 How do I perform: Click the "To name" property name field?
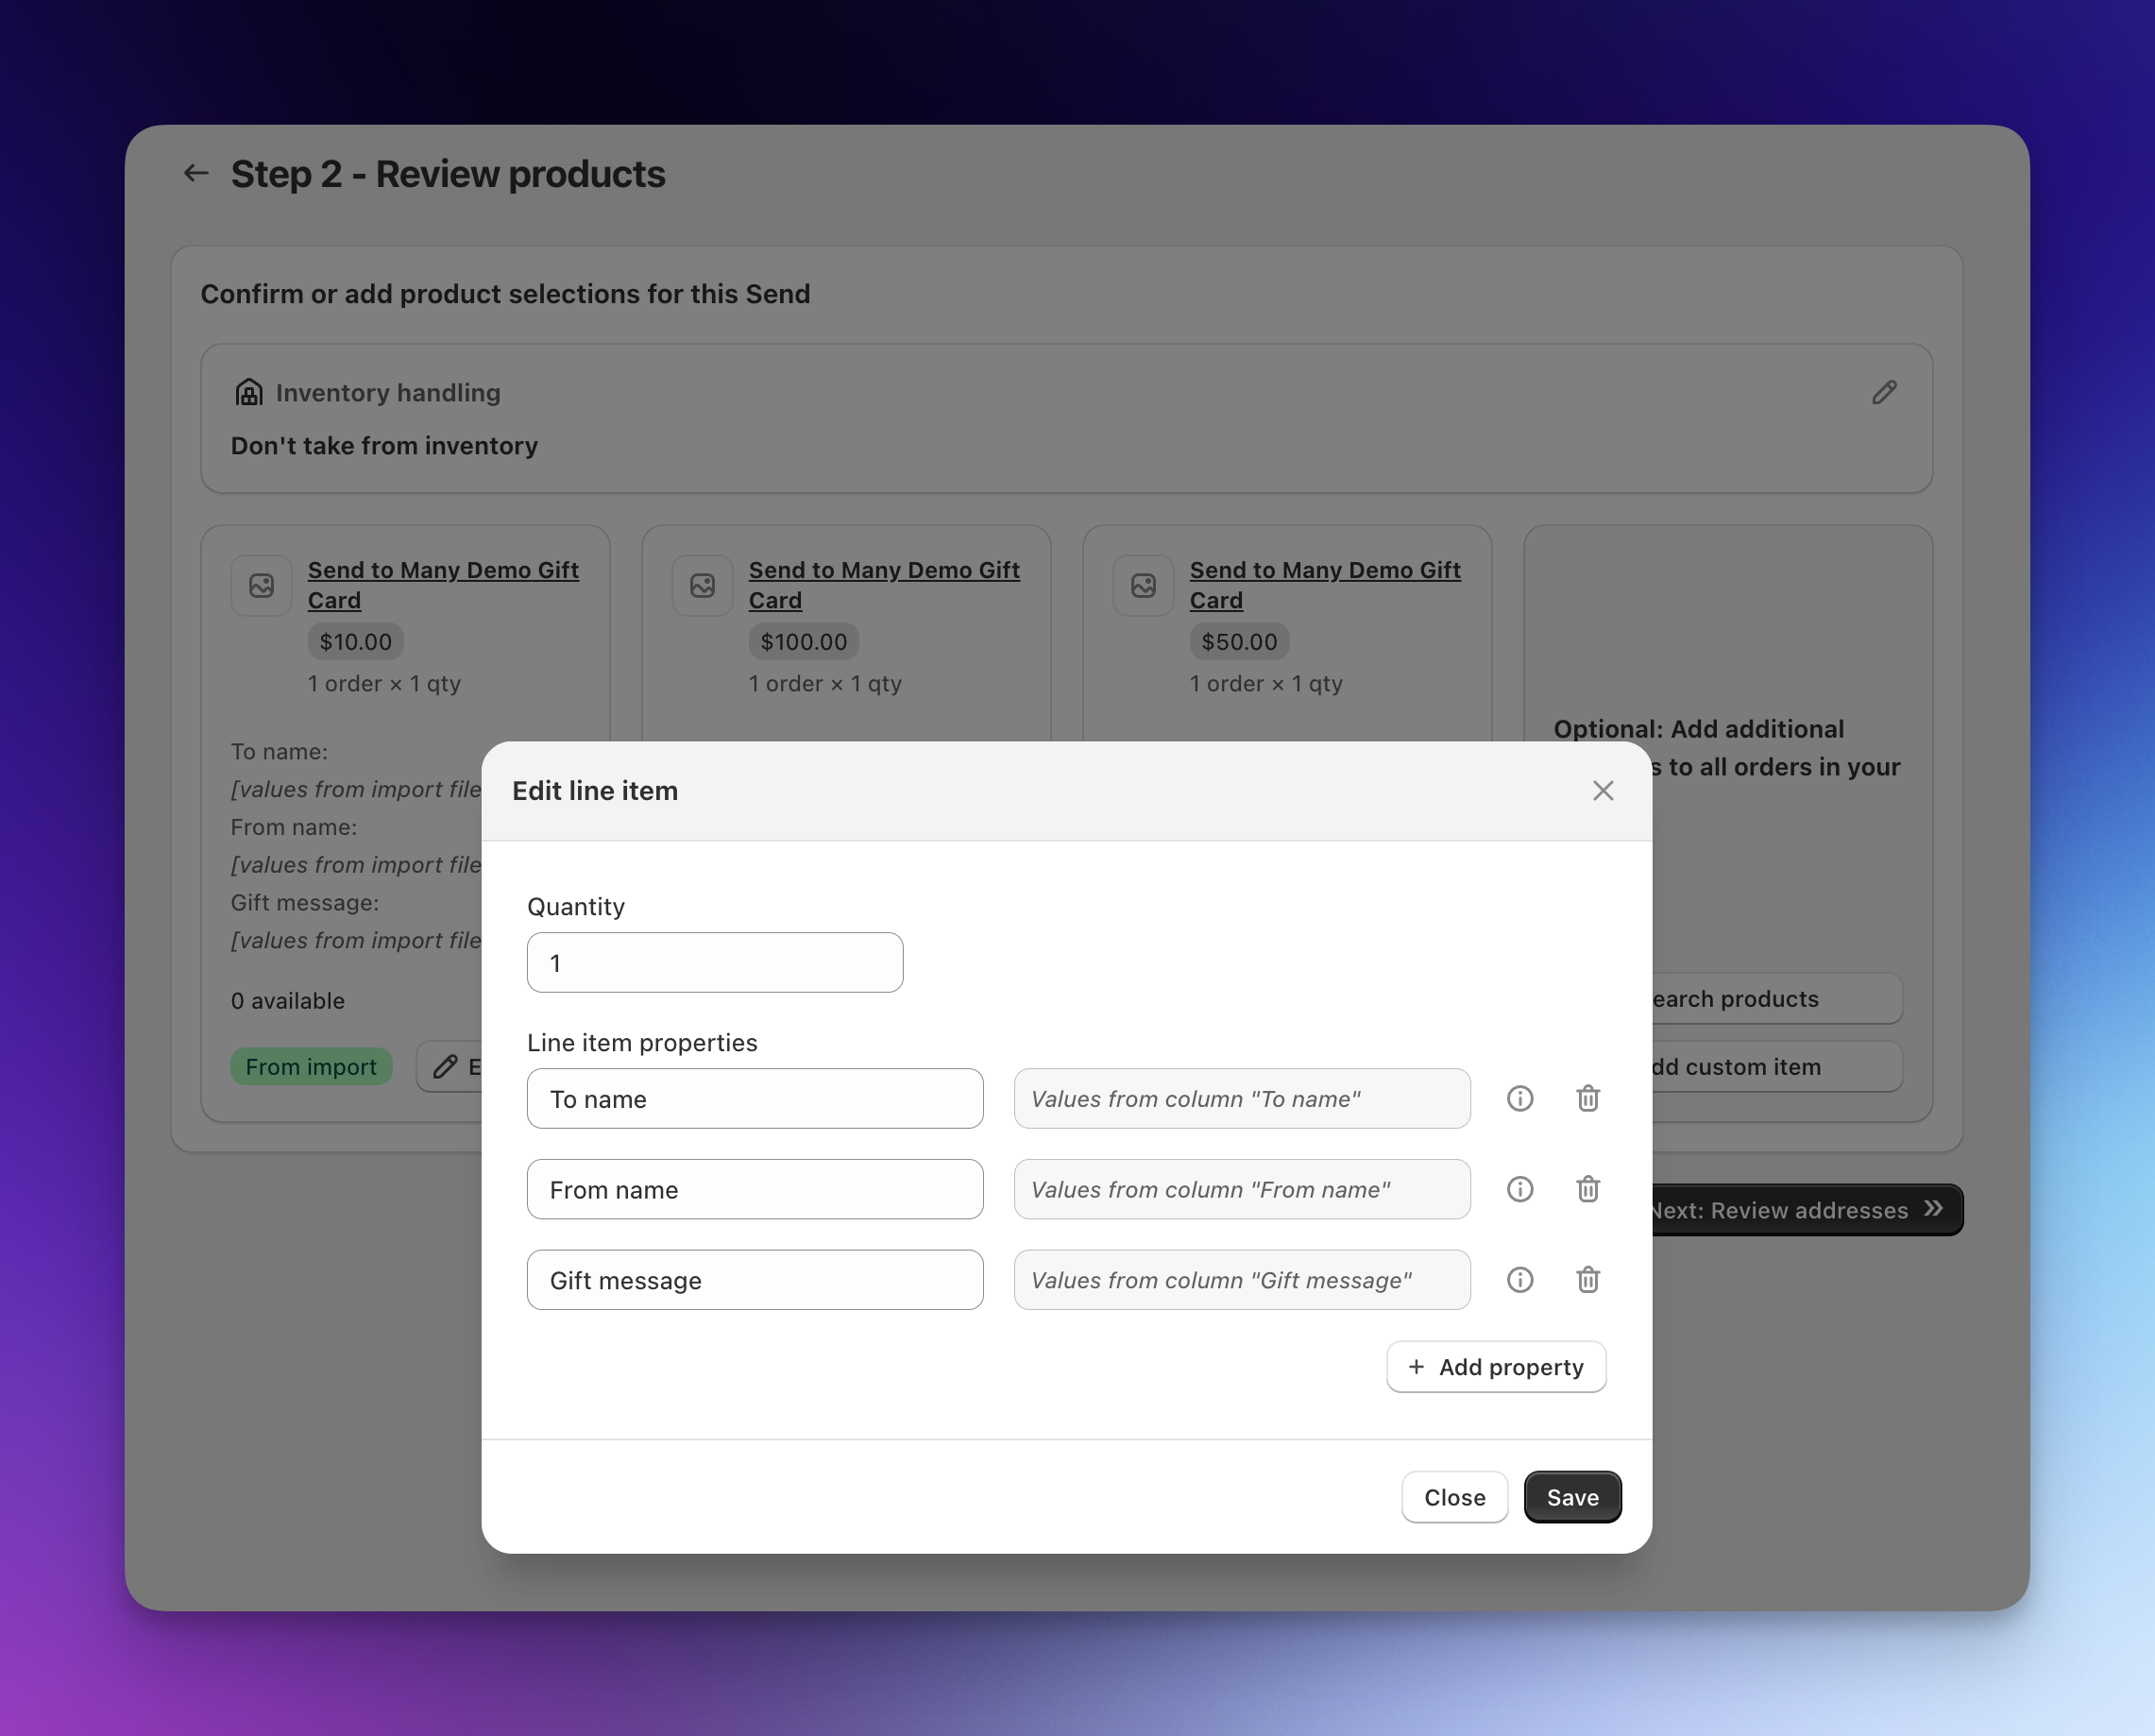pos(755,1099)
